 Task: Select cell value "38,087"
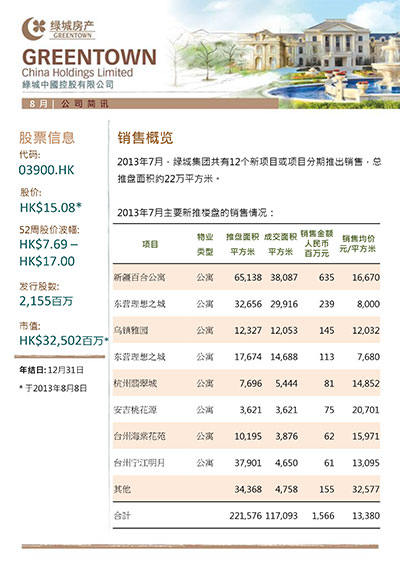[284, 277]
